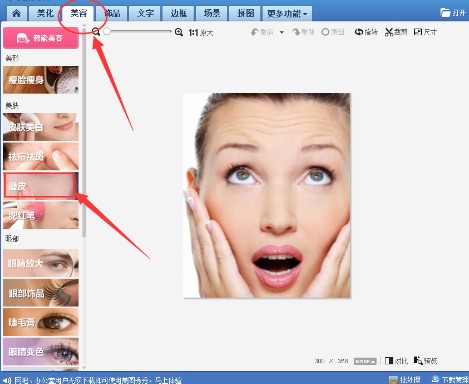The width and height of the screenshot is (469, 384).
Task: Open the 腮红笔 blush tool
Action: pyautogui.click(x=41, y=215)
